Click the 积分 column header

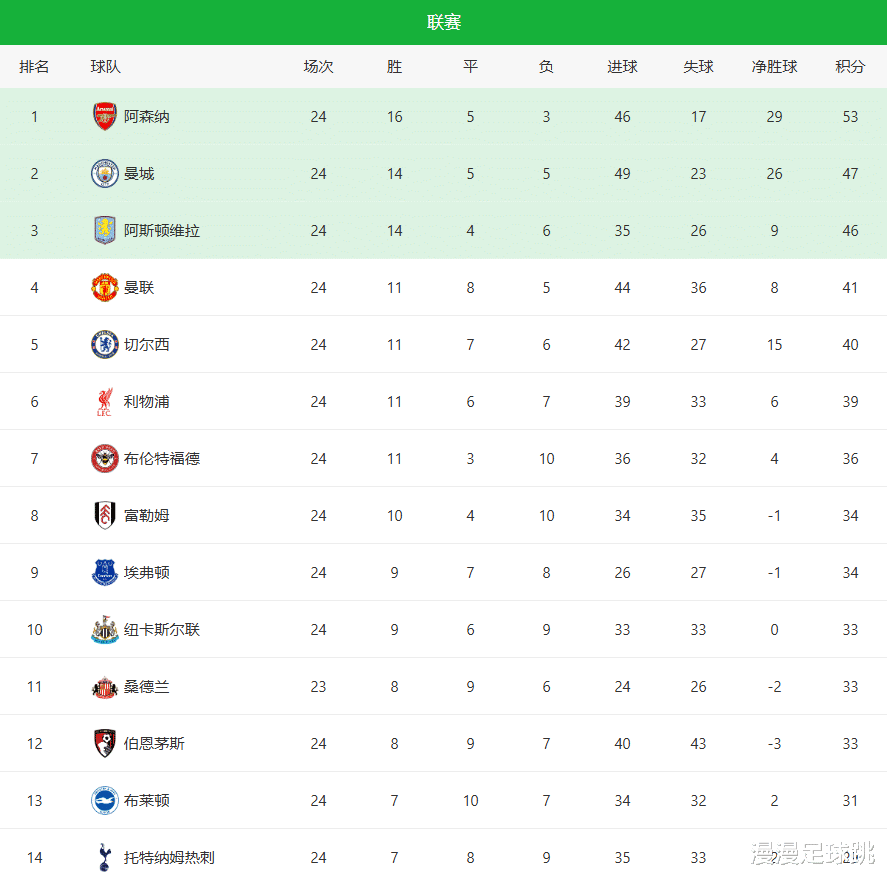pos(850,67)
